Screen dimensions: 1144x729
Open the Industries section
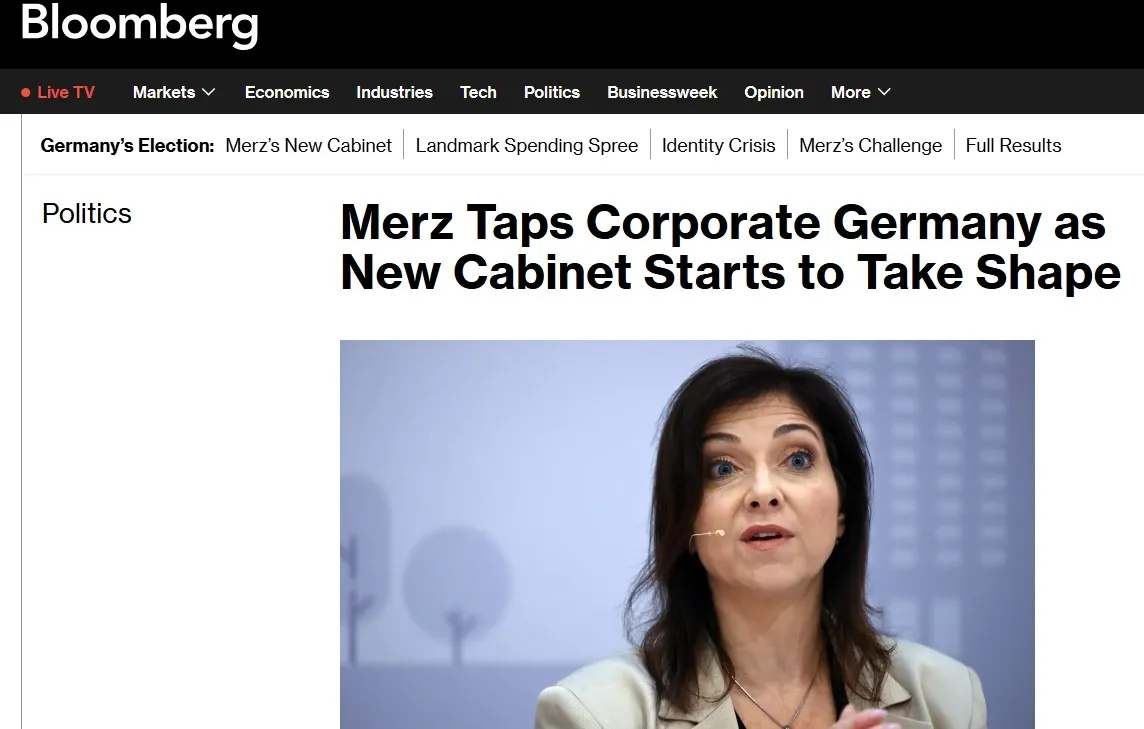click(x=394, y=92)
